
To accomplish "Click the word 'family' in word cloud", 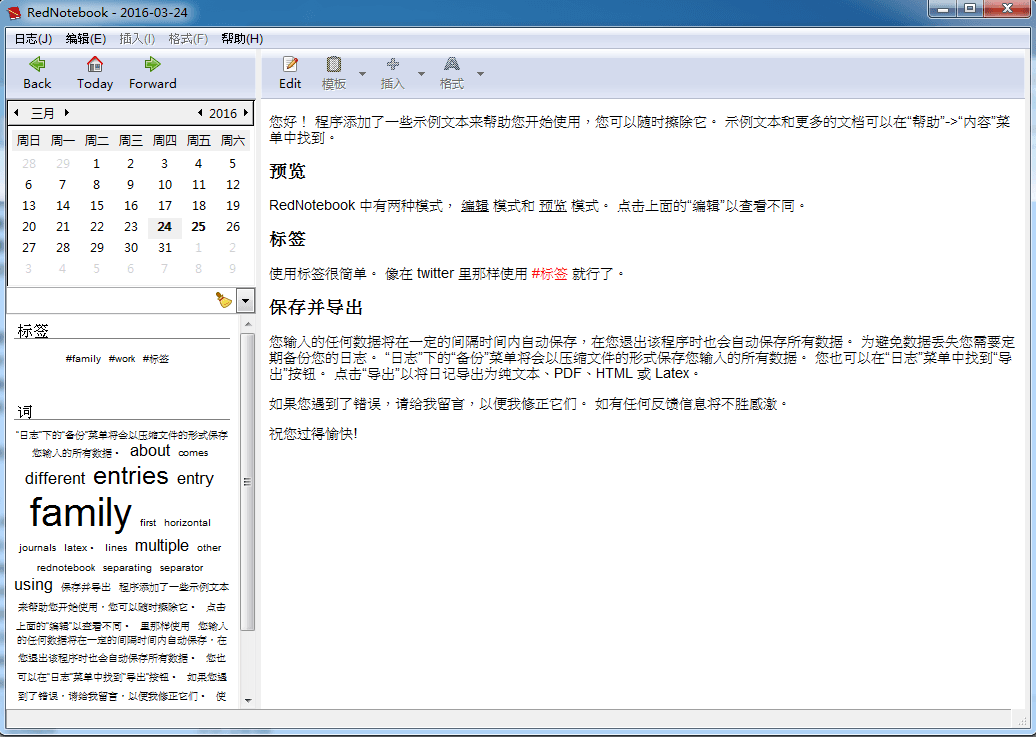I will (81, 512).
